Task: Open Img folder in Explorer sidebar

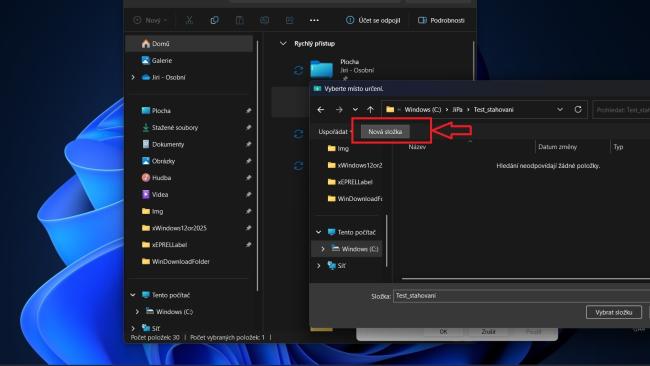Action: (152, 211)
